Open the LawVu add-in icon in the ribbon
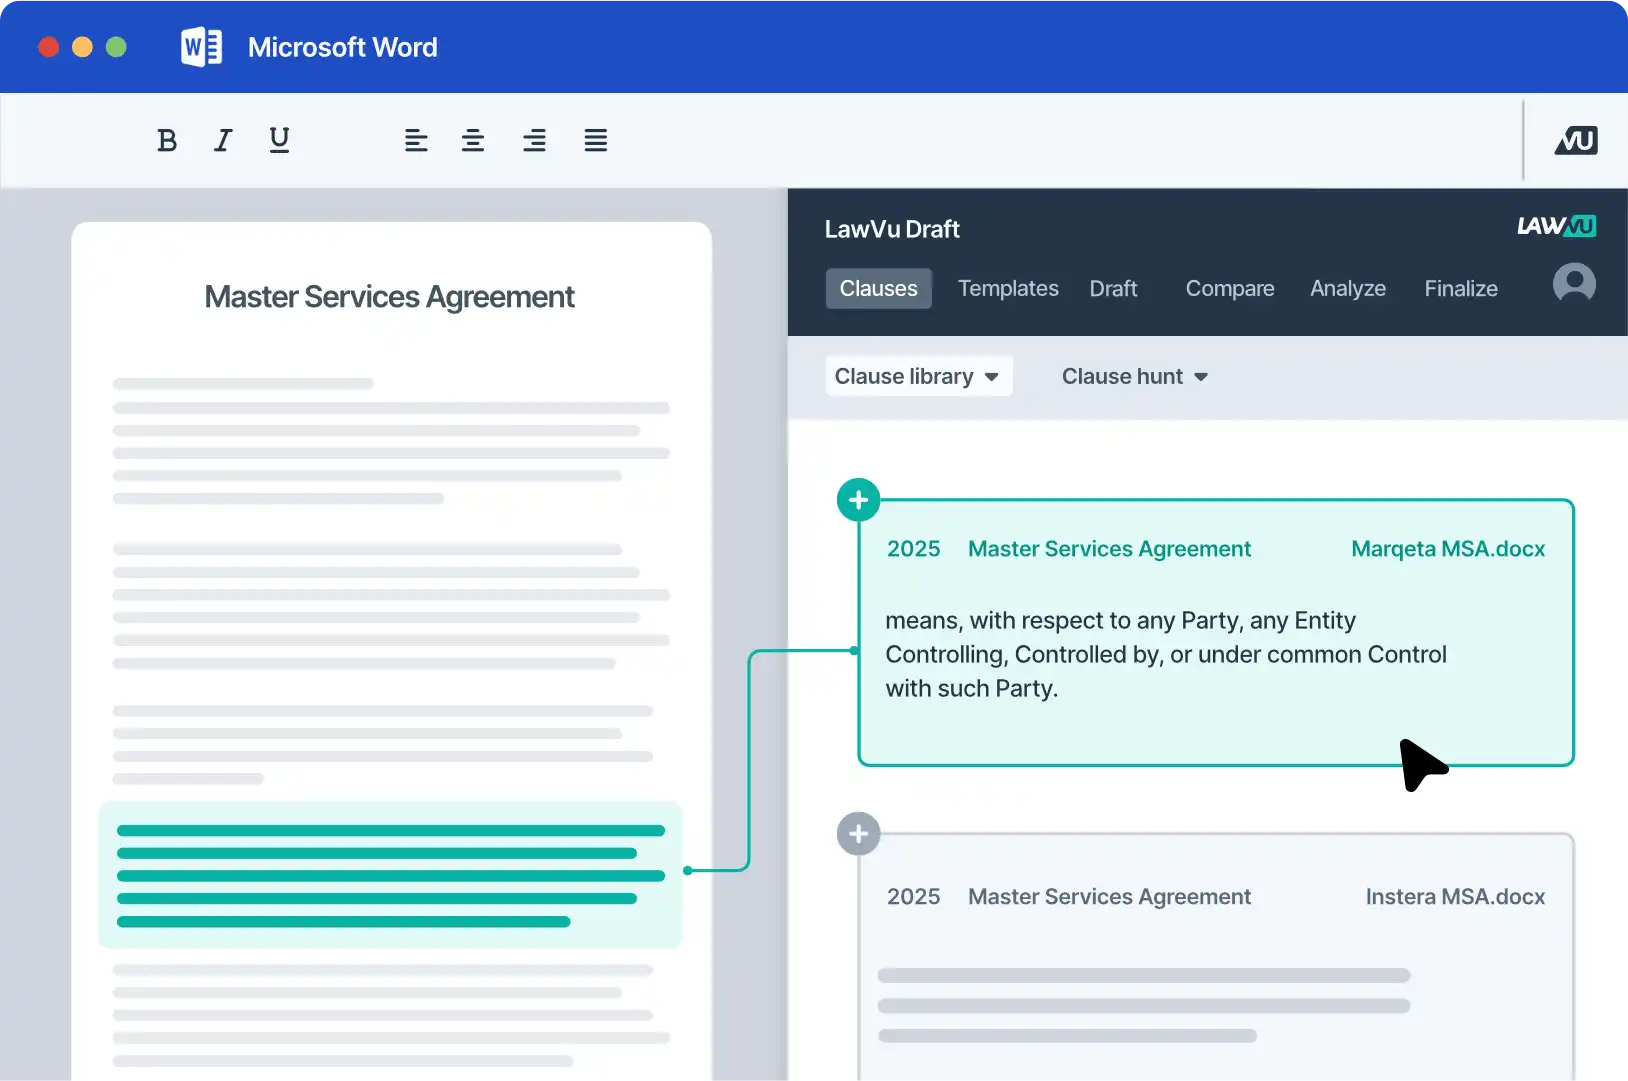Image resolution: width=1628 pixels, height=1081 pixels. [x=1575, y=140]
